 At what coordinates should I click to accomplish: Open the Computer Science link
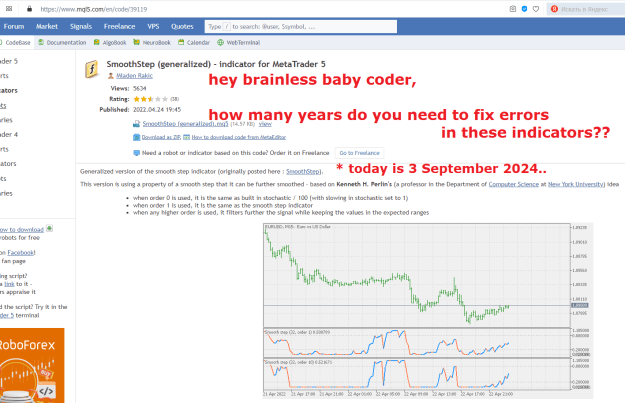(513, 184)
